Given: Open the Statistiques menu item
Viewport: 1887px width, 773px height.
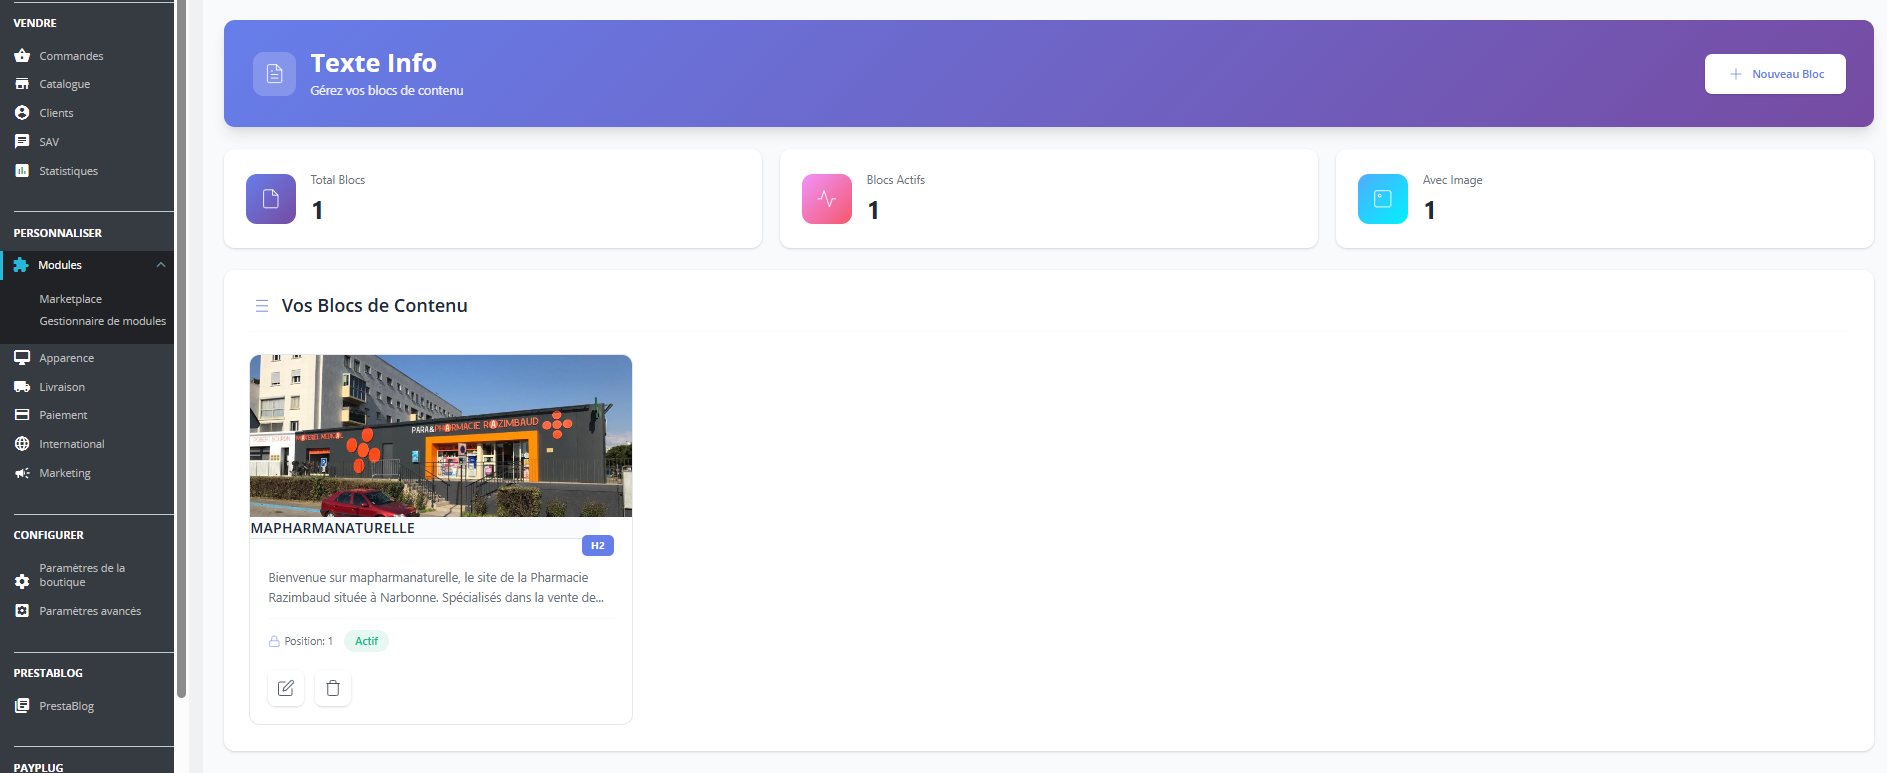Looking at the screenshot, I should (x=68, y=171).
